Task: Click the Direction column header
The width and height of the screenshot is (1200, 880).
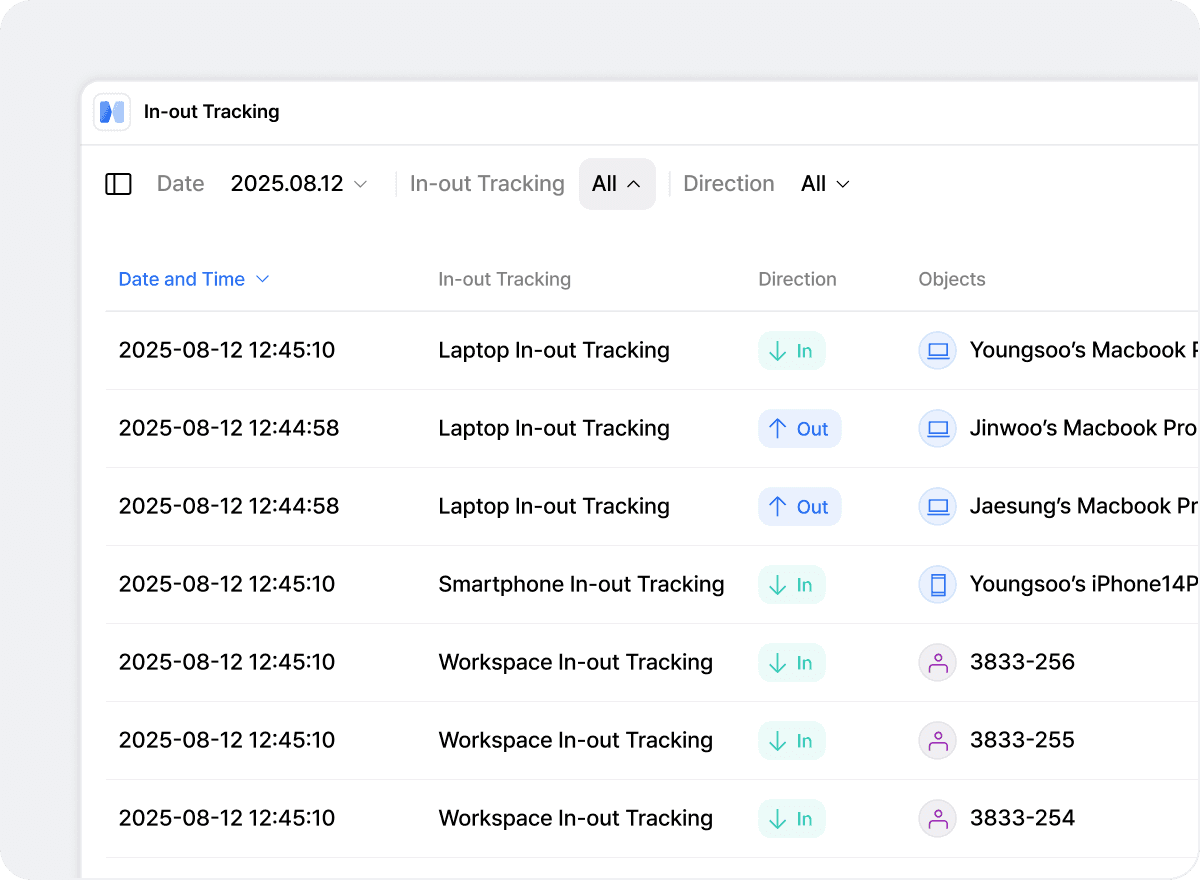Action: (x=797, y=279)
